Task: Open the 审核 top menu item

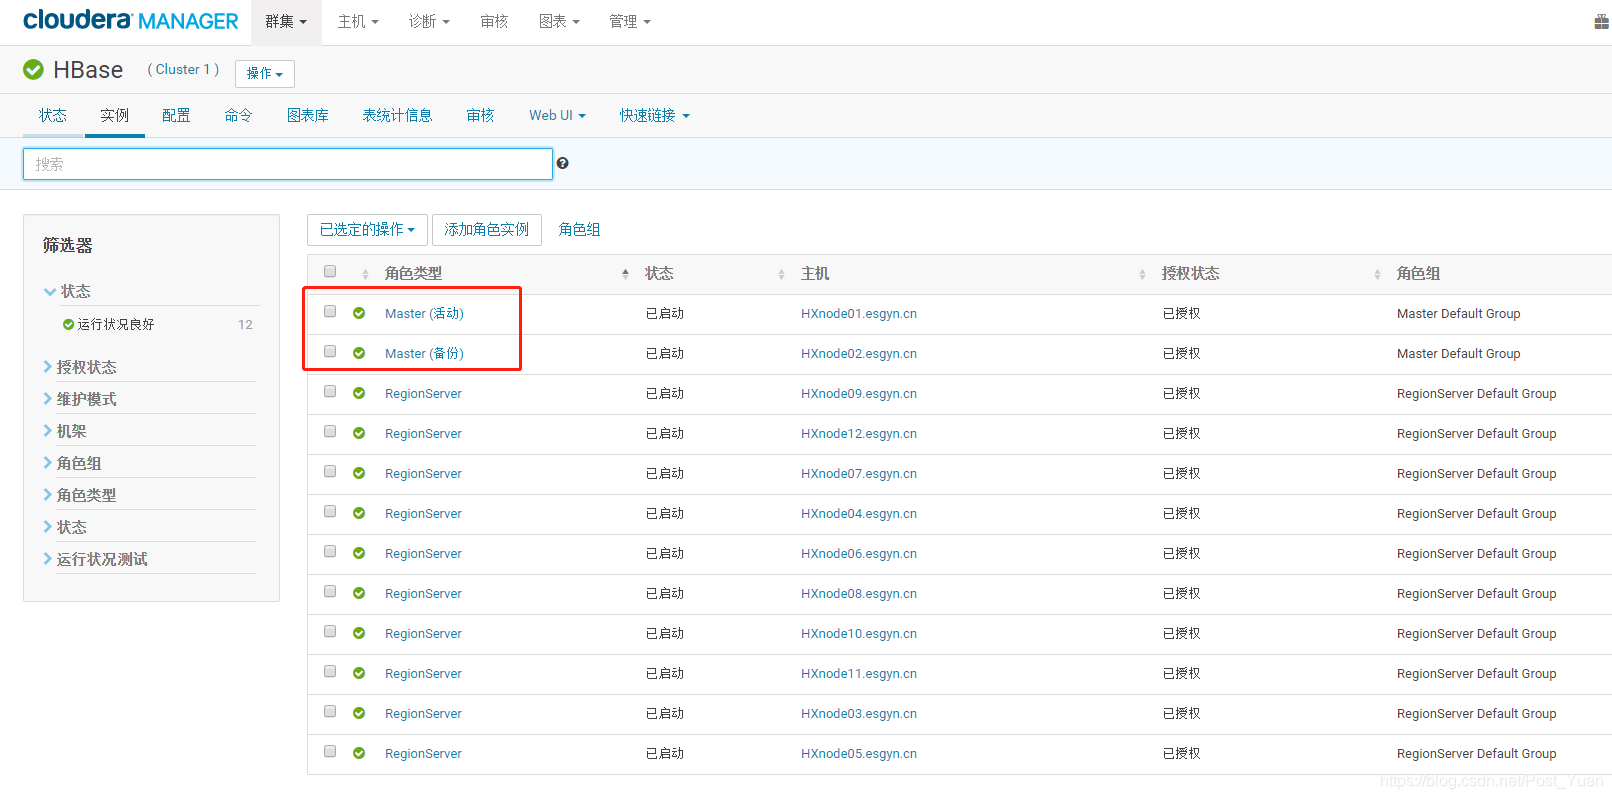Action: coord(494,21)
